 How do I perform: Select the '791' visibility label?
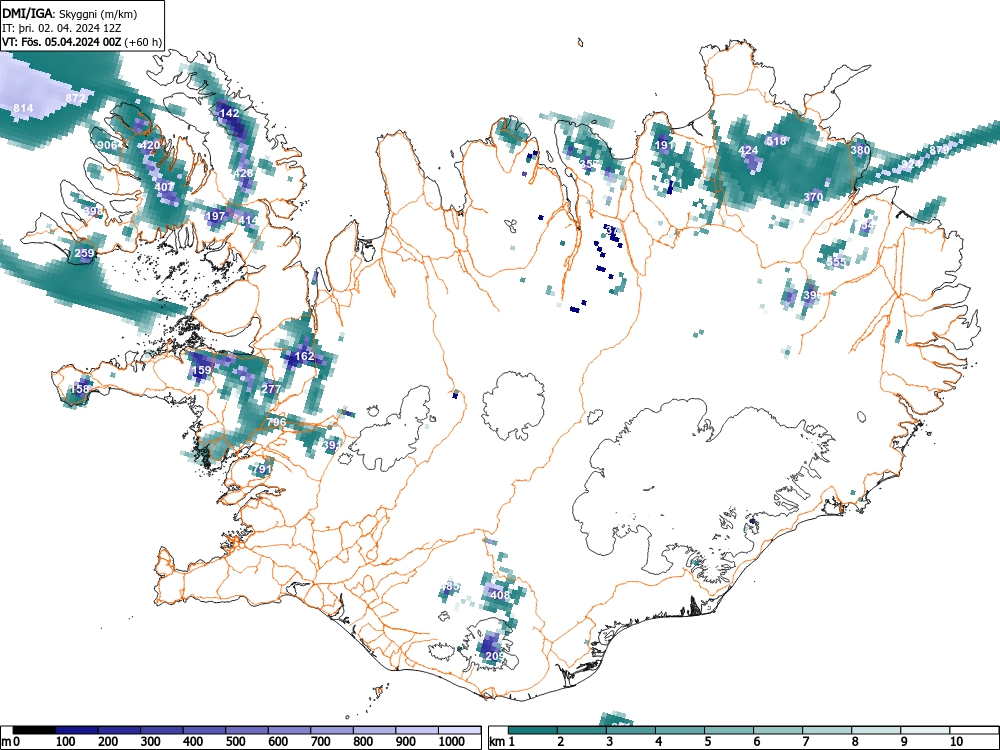click(262, 469)
